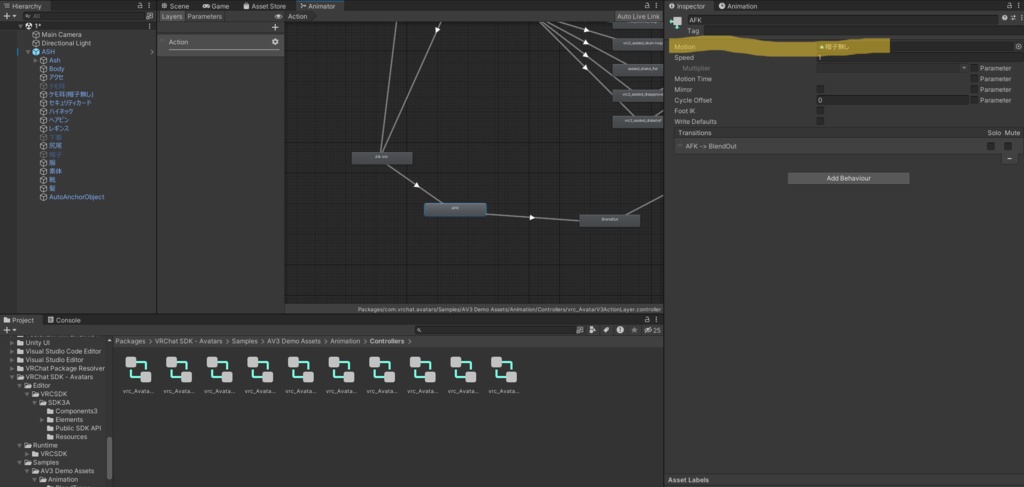Expand the Ash child object
This screenshot has width=1024, height=487.
click(35, 60)
